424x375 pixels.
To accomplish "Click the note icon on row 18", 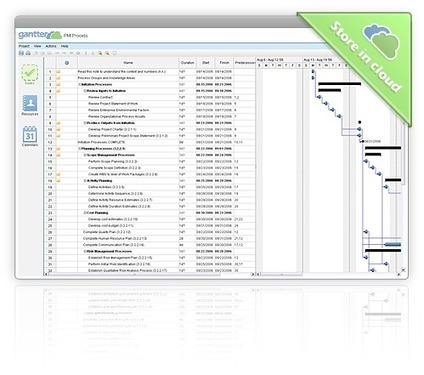I will click(x=58, y=181).
